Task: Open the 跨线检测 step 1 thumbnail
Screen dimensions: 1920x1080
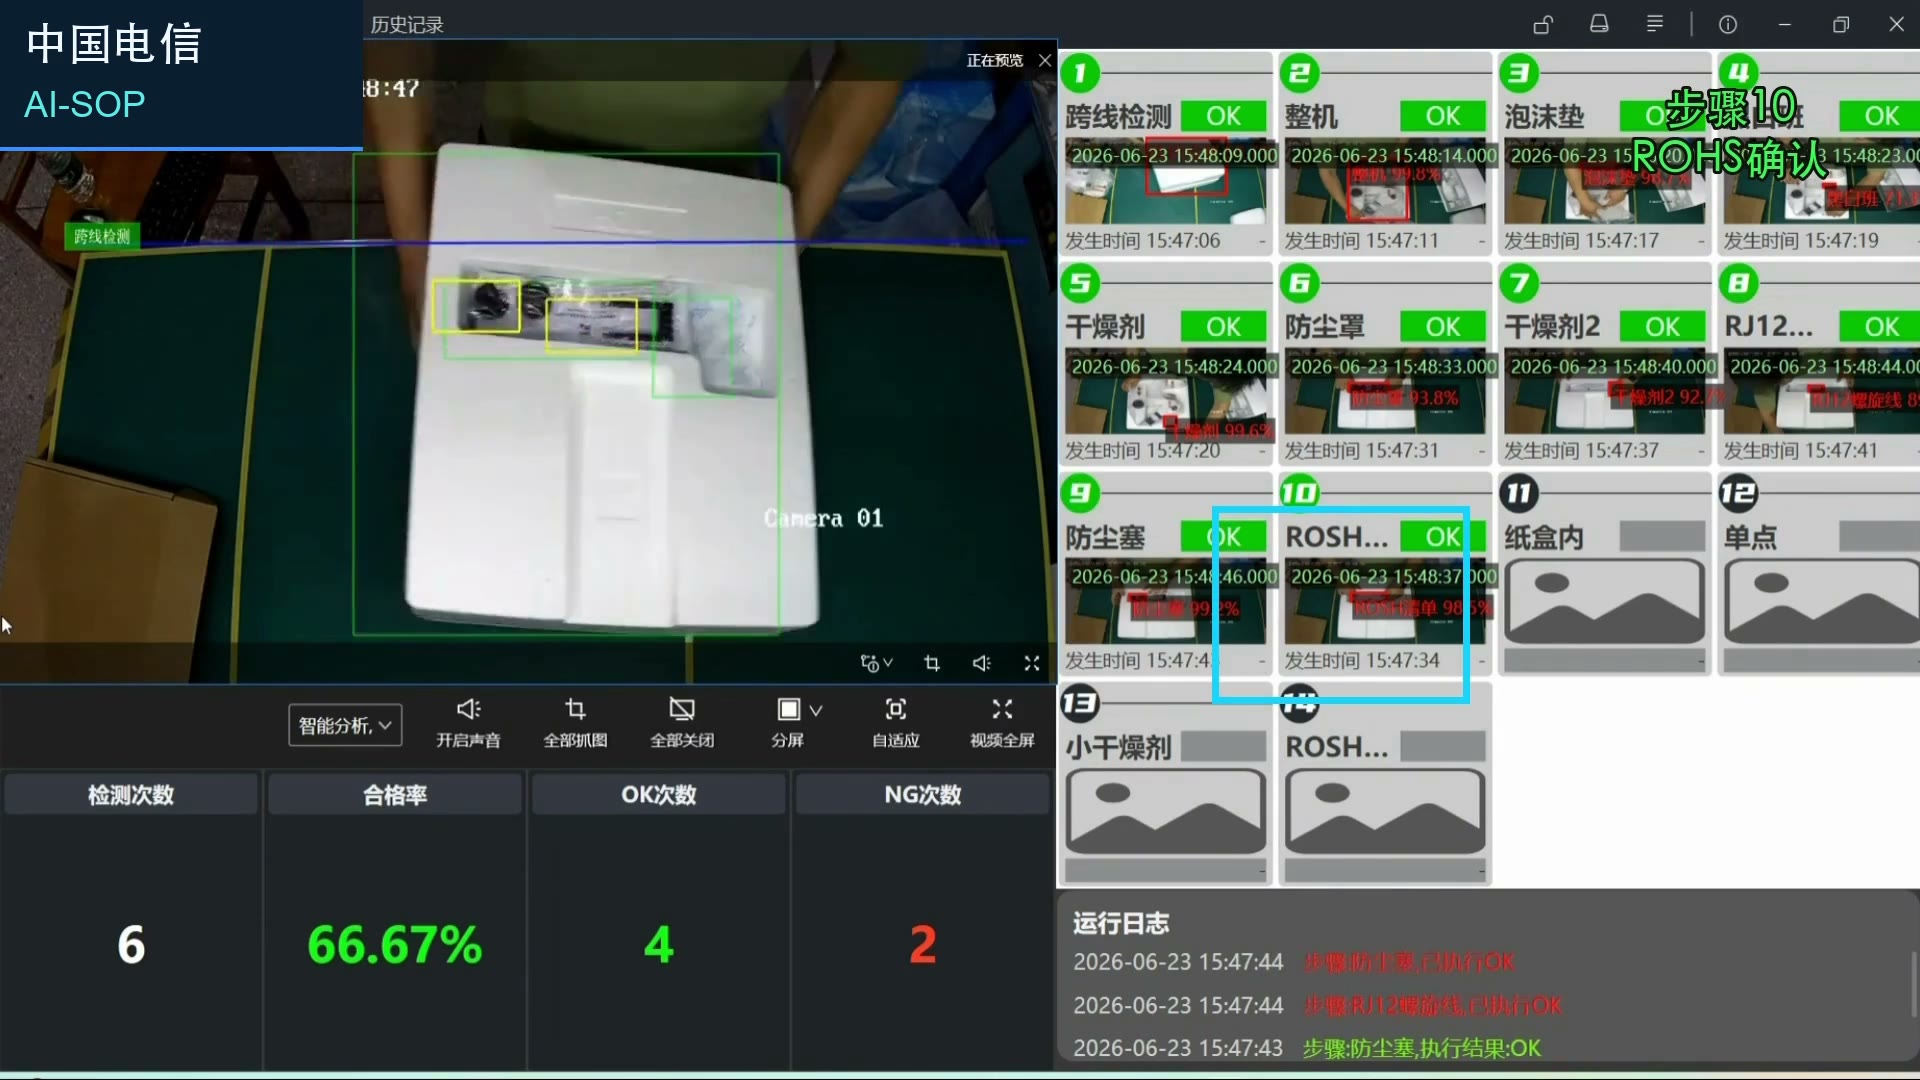Action: [1165, 183]
